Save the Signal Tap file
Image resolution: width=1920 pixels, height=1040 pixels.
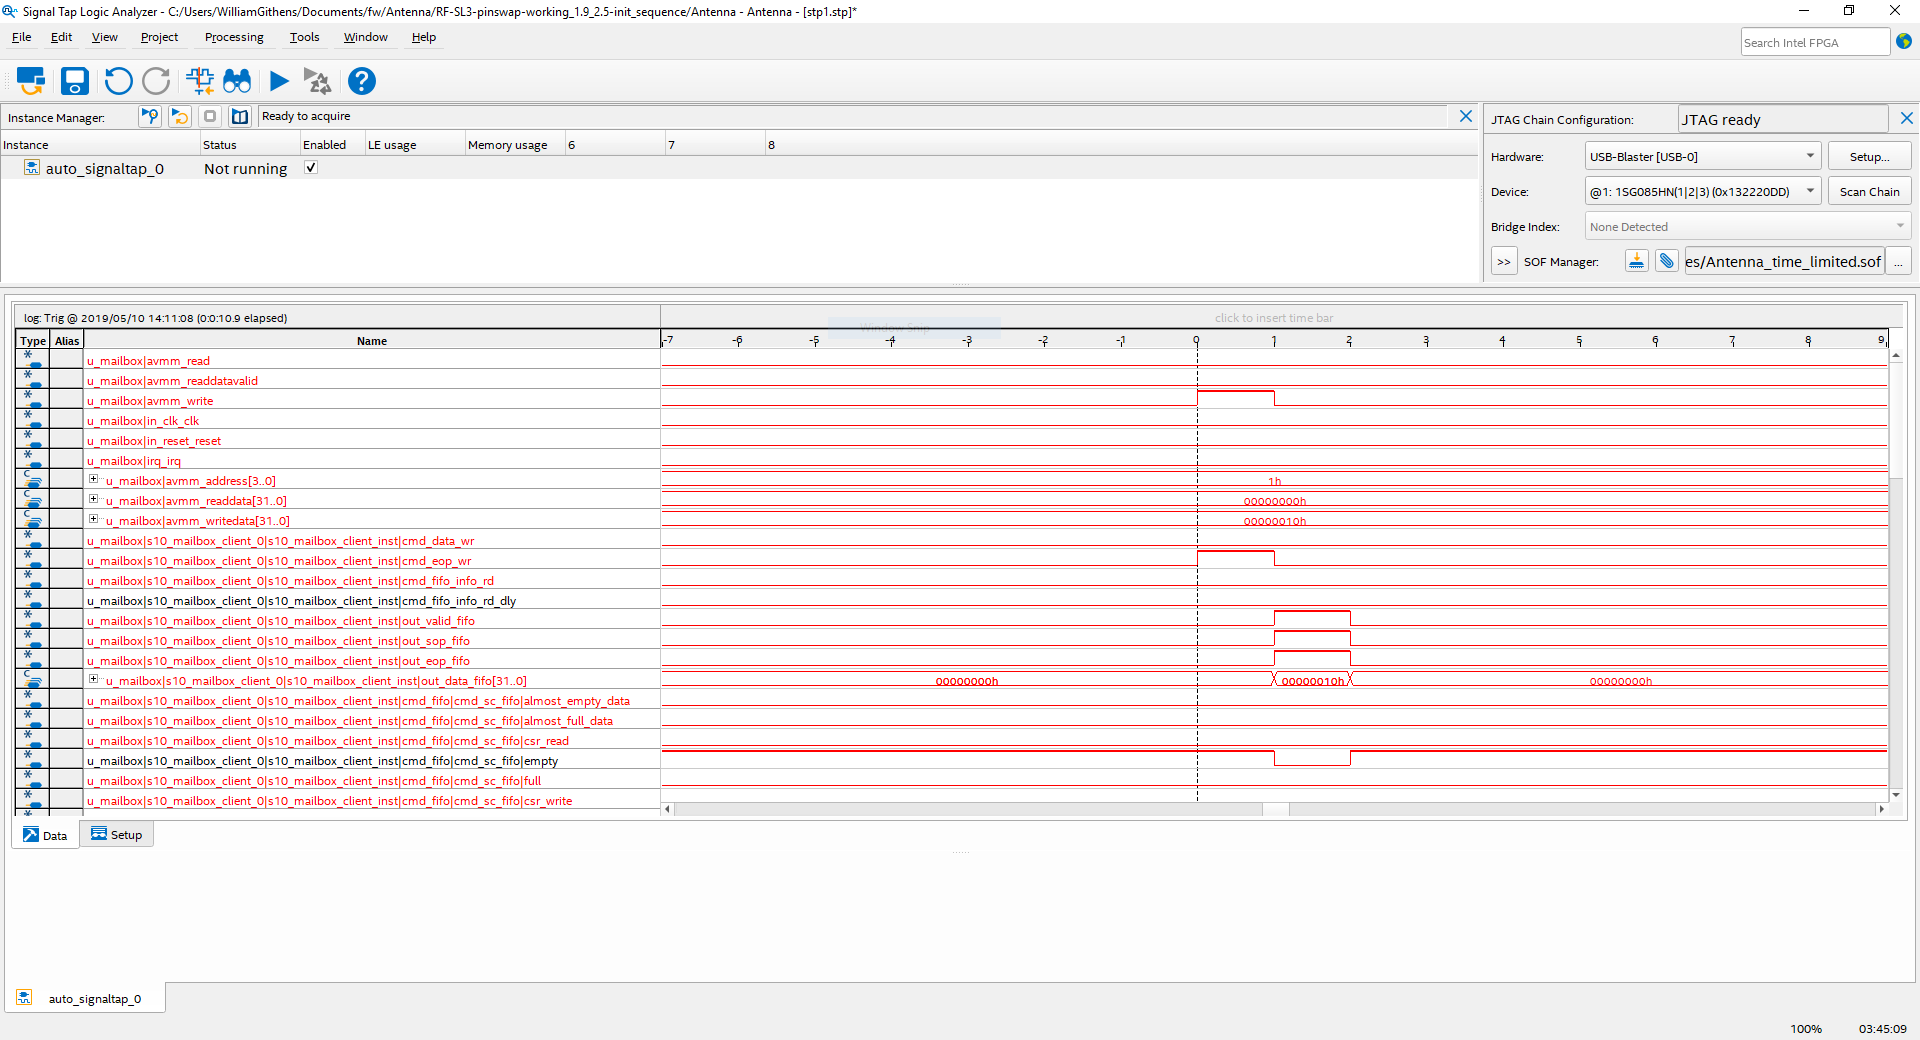click(75, 81)
